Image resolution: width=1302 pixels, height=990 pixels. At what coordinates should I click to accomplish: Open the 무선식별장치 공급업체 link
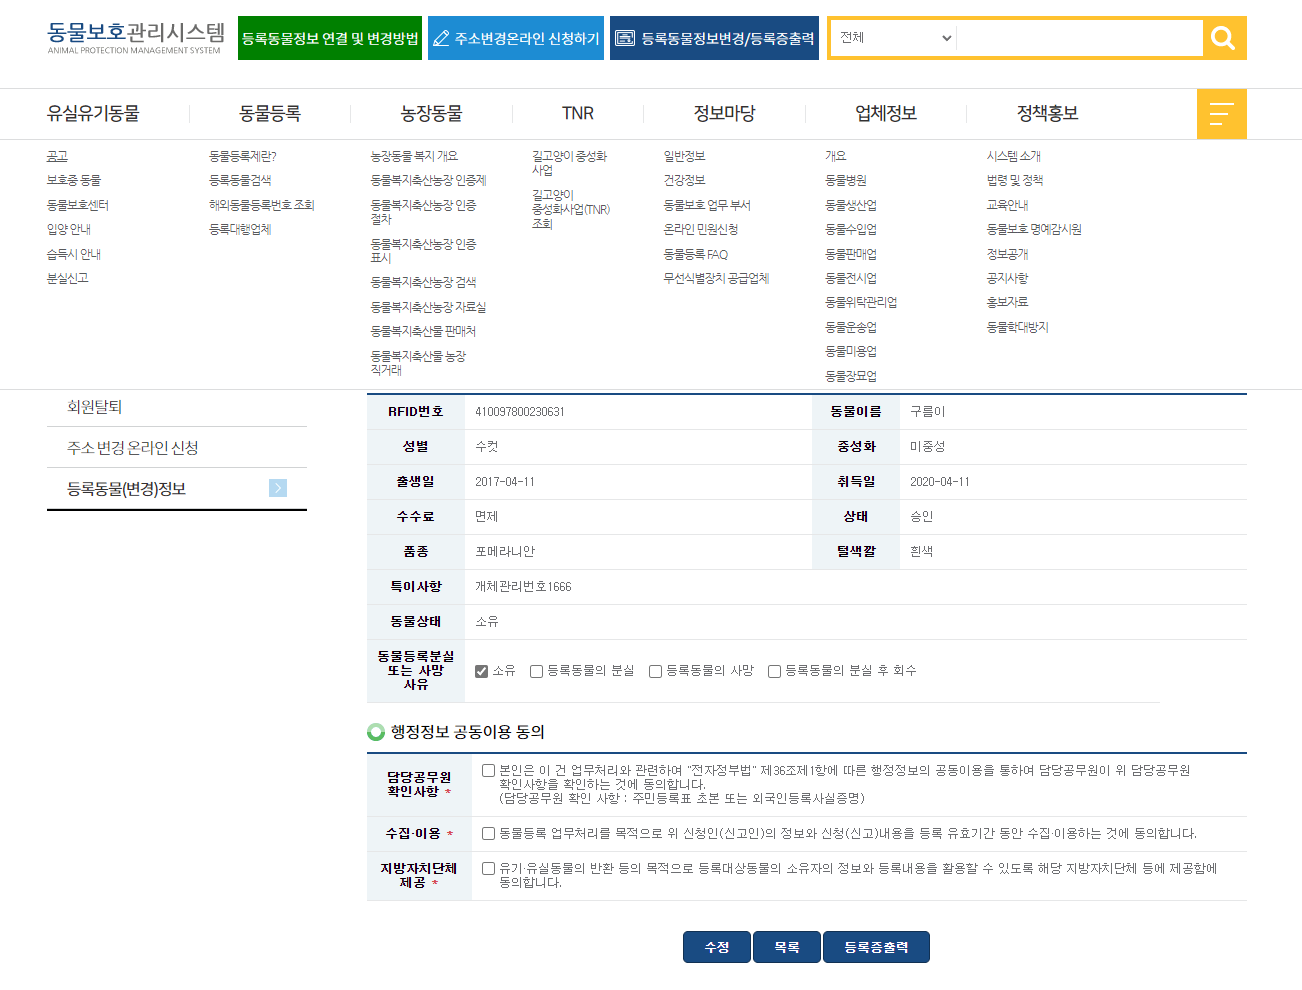point(716,278)
